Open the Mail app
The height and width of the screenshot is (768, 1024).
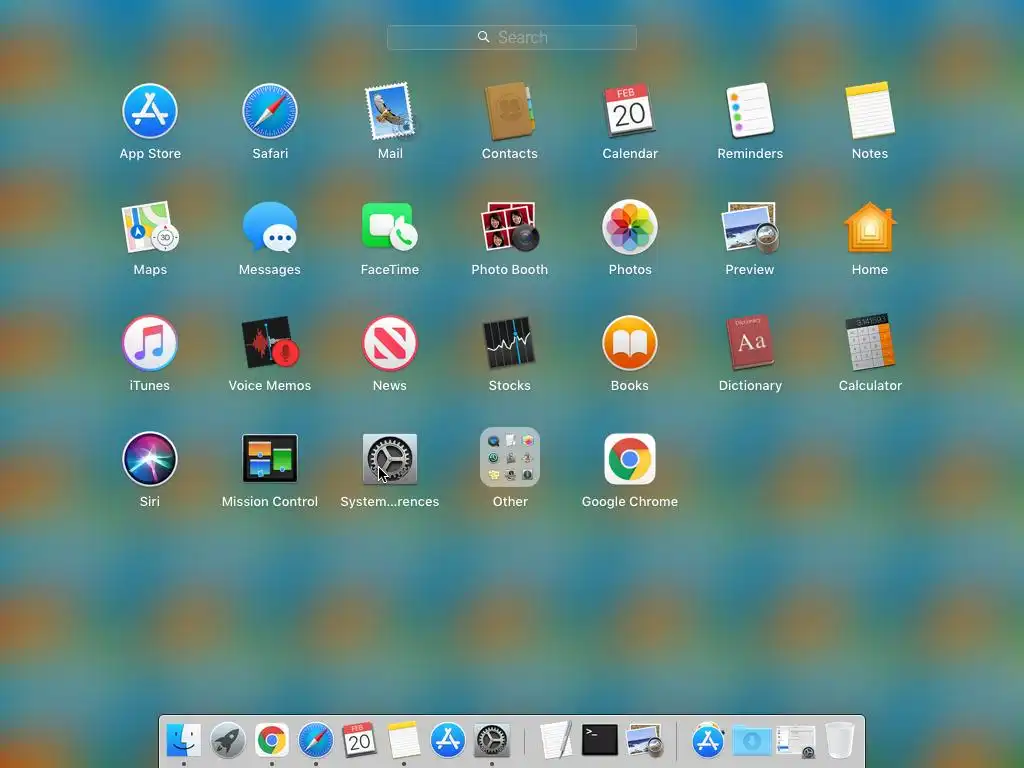(x=390, y=111)
